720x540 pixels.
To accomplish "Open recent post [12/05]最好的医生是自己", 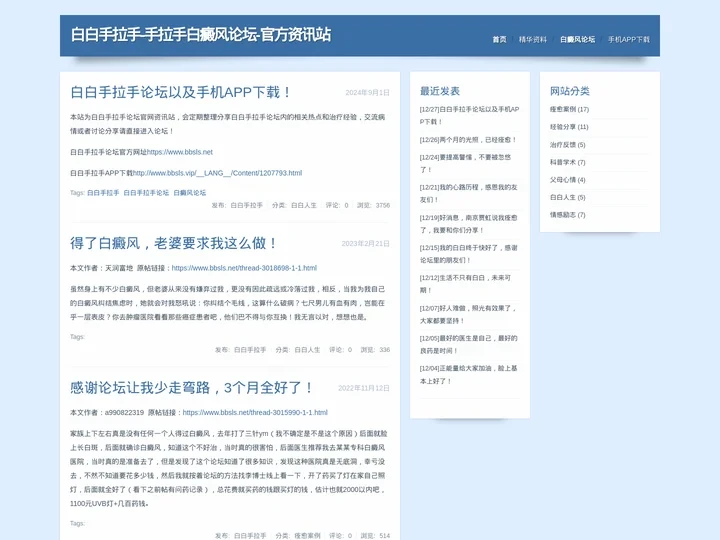I will 468,344.
